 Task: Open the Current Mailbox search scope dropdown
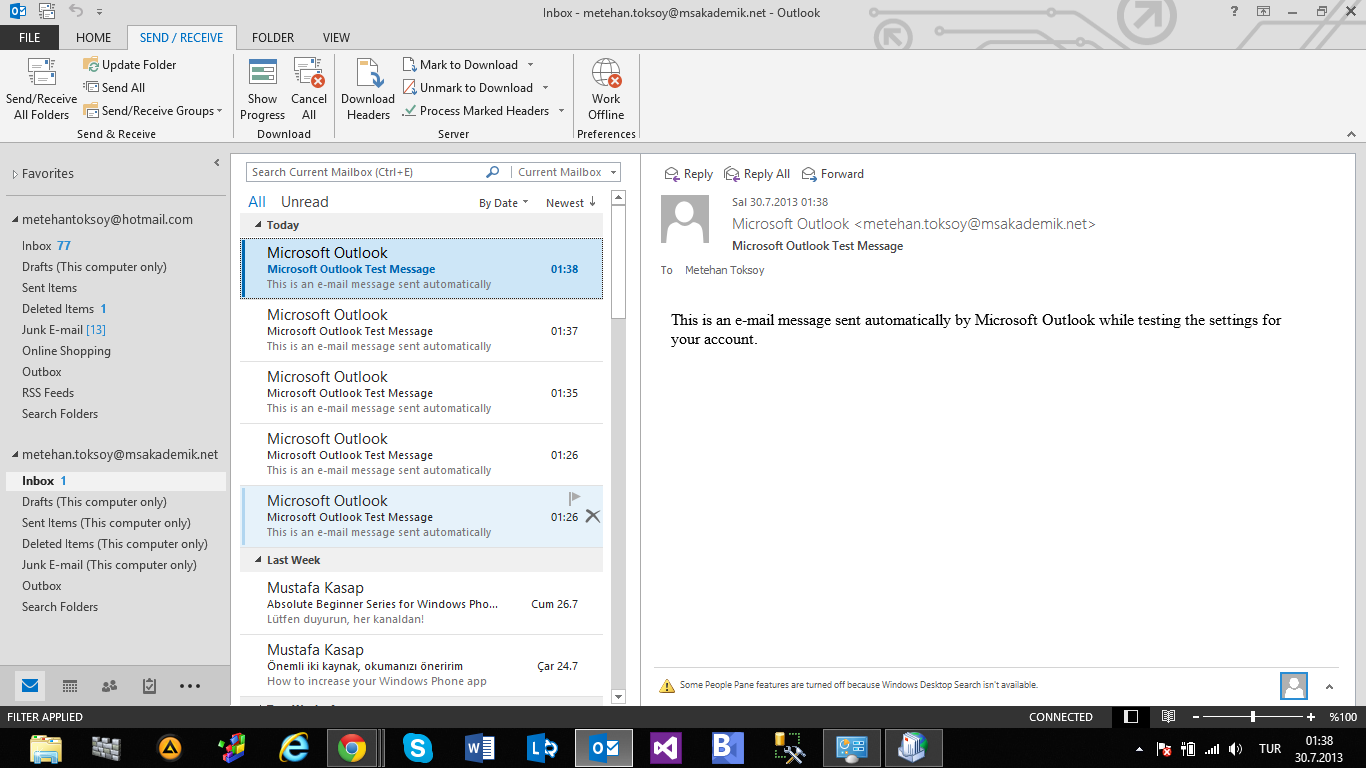click(x=565, y=172)
